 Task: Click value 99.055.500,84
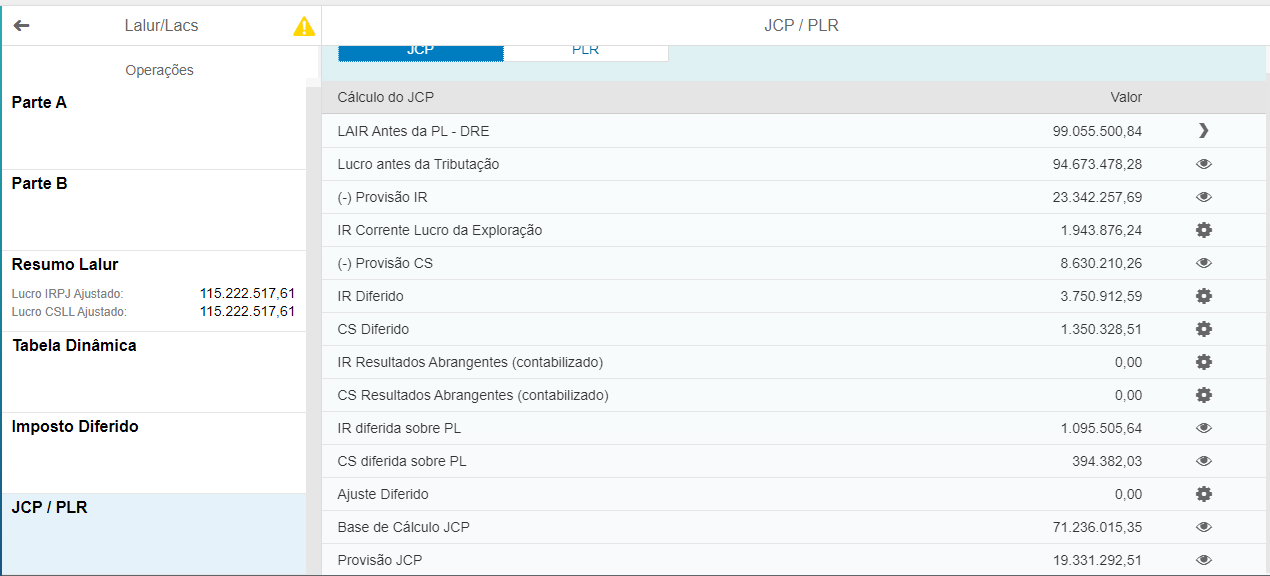tap(1097, 131)
